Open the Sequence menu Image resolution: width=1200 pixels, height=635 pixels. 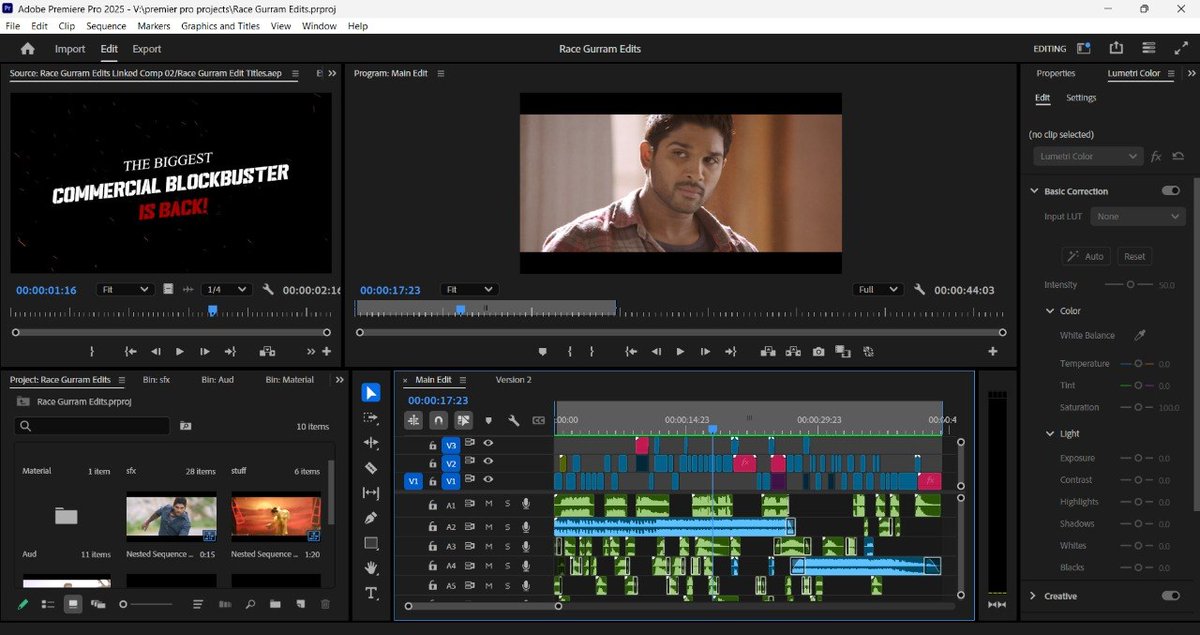[x=106, y=26]
